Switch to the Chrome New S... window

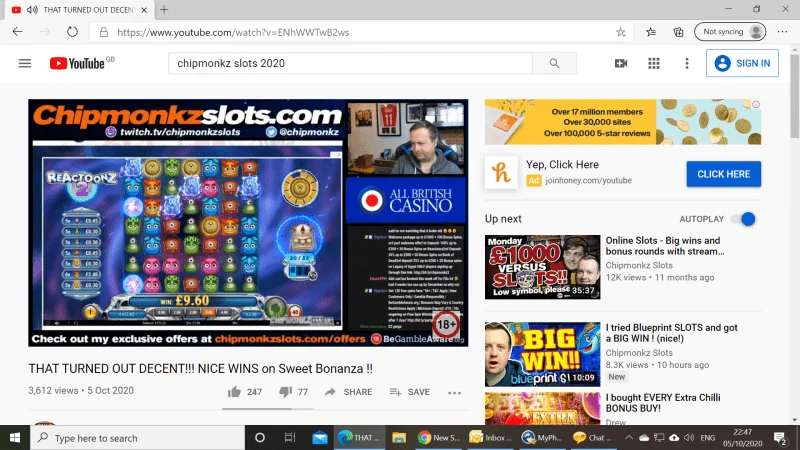tap(438, 438)
